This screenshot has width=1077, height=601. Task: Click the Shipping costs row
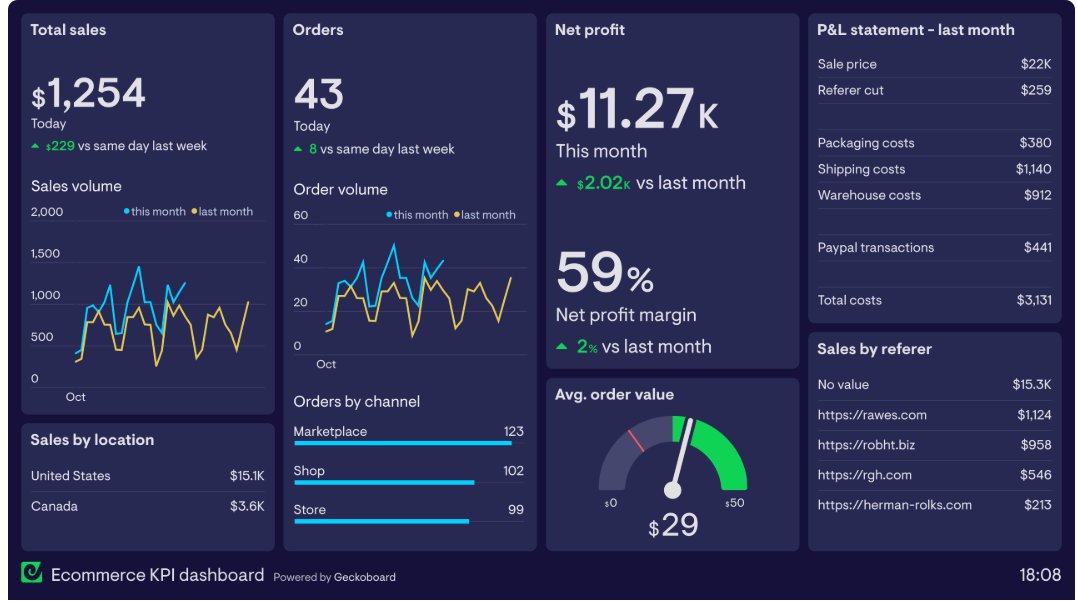[x=934, y=169]
